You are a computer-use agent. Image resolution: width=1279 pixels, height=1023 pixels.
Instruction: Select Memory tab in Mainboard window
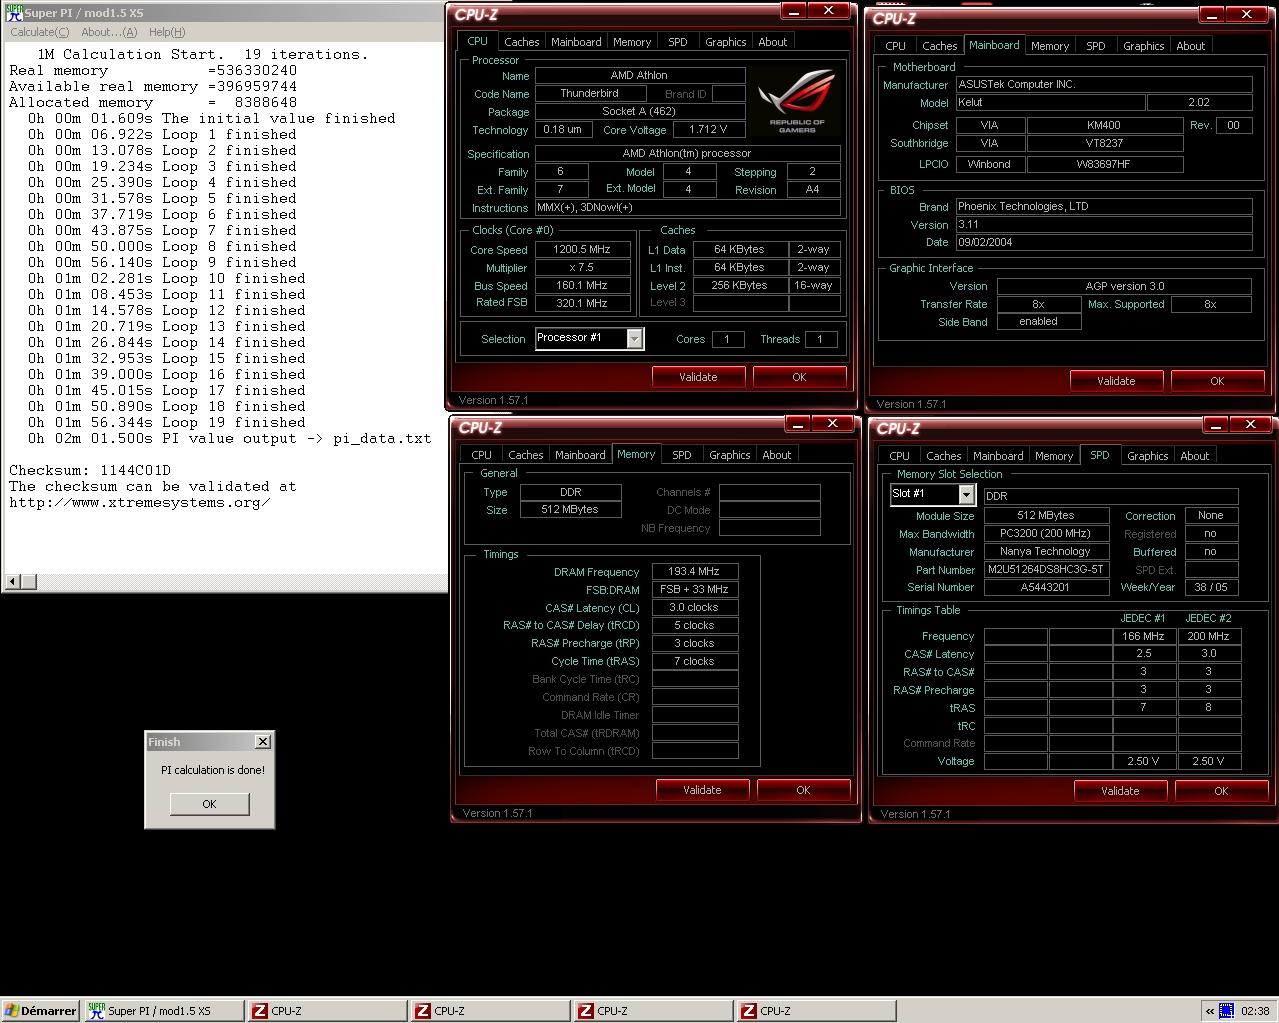tap(1050, 46)
